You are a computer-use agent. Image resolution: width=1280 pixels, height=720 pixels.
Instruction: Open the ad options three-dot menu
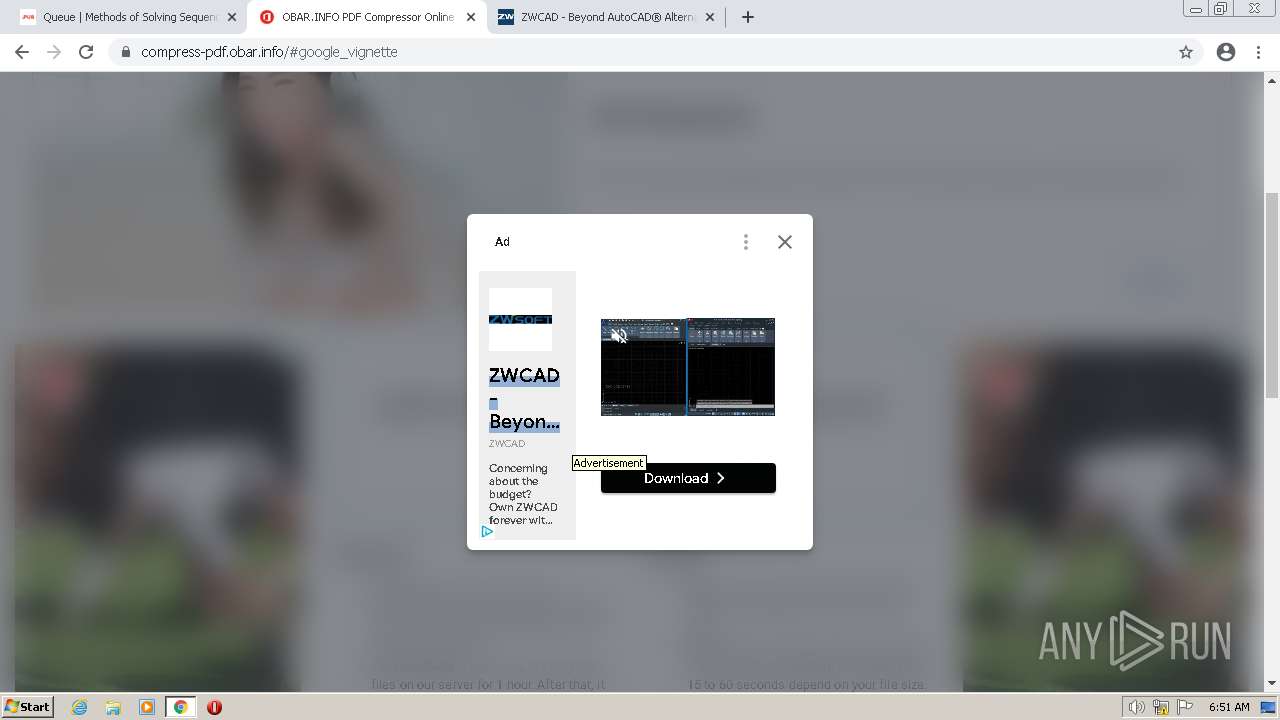[x=745, y=242]
